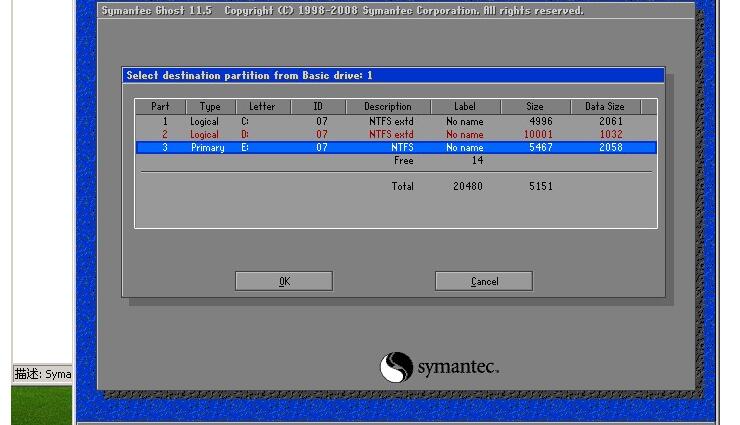This screenshot has width=740, height=425.
Task: Click the ID column header
Action: click(318, 107)
